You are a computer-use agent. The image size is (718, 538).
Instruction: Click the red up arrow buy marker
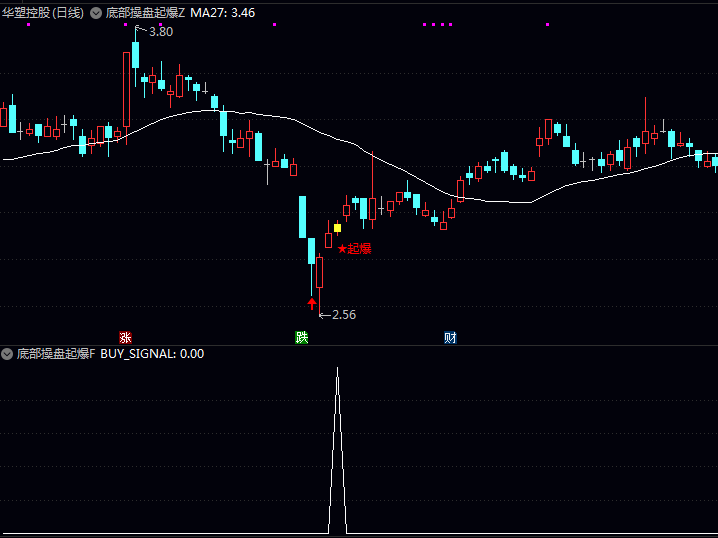tap(312, 303)
